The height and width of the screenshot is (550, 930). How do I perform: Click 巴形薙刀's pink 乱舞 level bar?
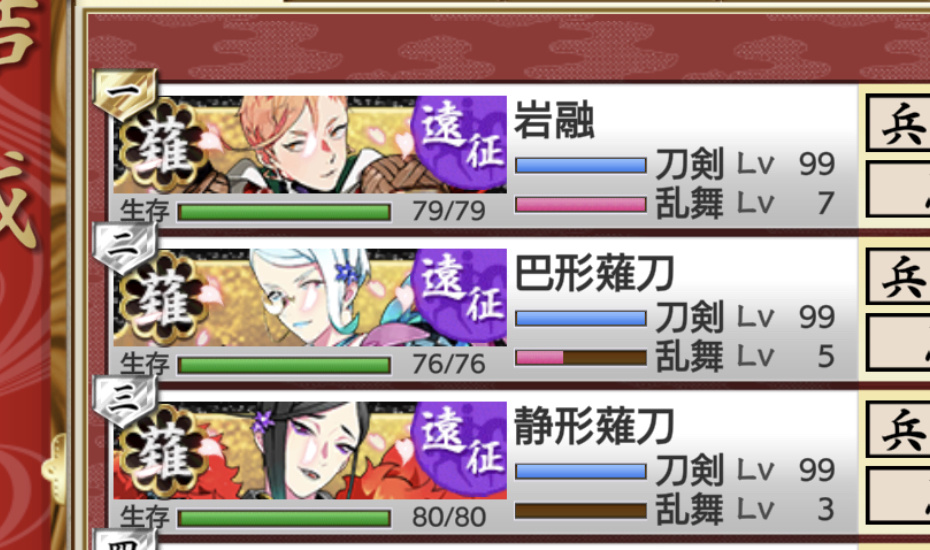[x=581, y=357]
